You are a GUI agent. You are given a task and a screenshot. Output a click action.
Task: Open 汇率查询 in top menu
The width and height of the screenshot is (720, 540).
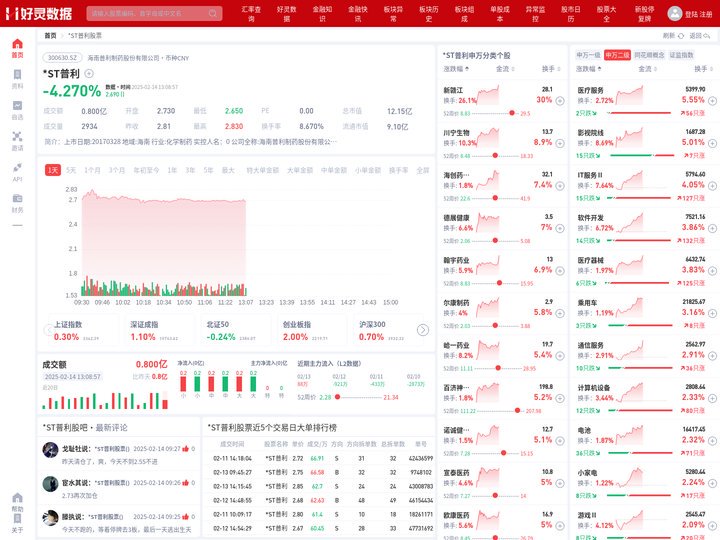(251, 14)
